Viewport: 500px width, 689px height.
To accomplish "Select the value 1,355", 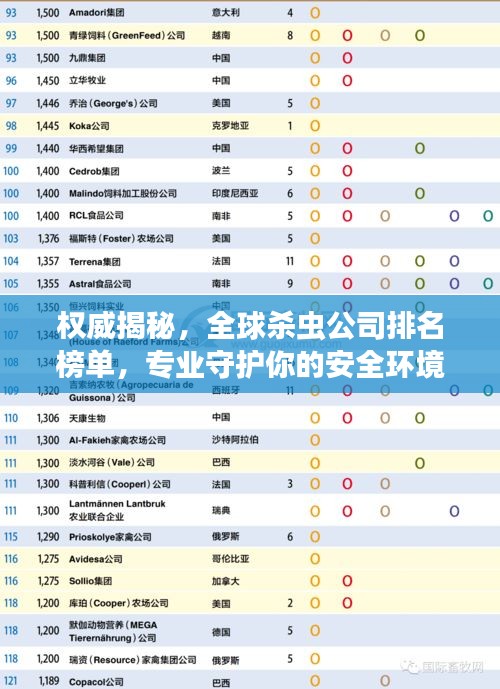I will (x=48, y=284).
